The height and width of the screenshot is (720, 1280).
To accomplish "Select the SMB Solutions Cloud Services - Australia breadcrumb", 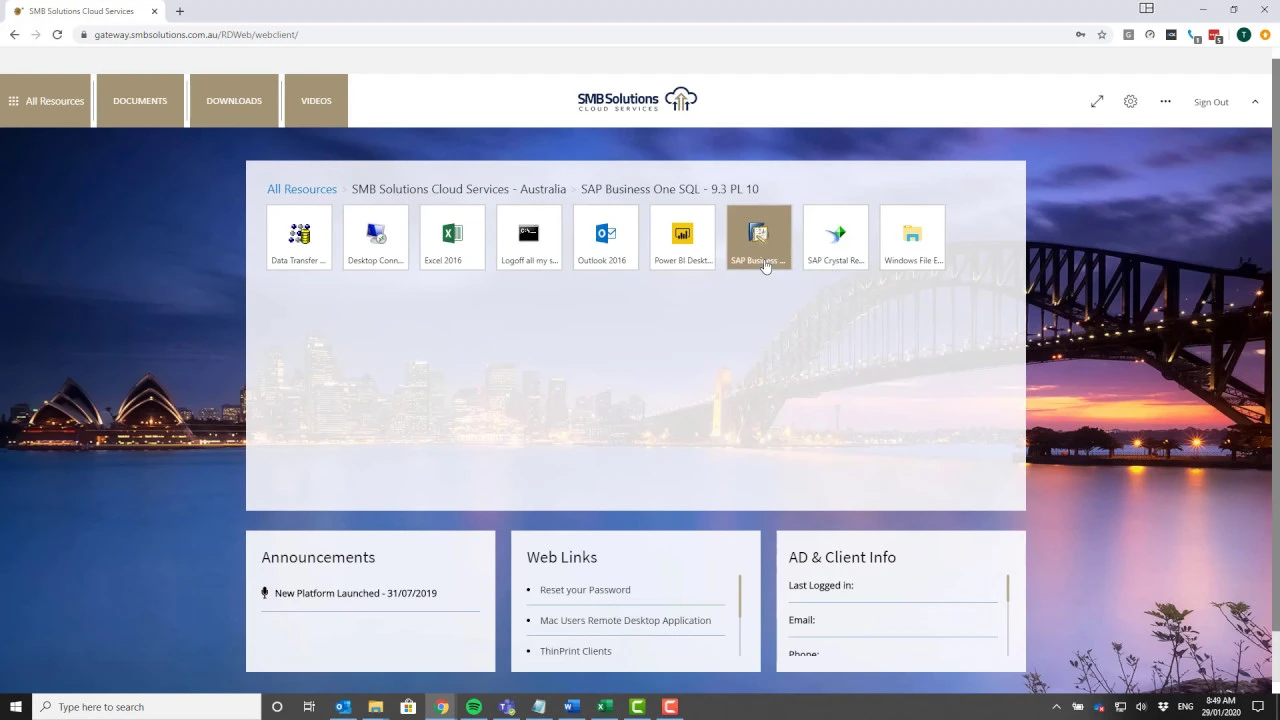I will pyautogui.click(x=459, y=189).
